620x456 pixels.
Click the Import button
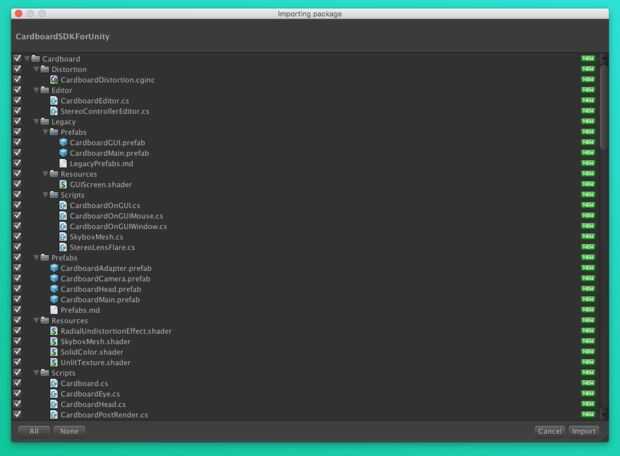[584, 431]
